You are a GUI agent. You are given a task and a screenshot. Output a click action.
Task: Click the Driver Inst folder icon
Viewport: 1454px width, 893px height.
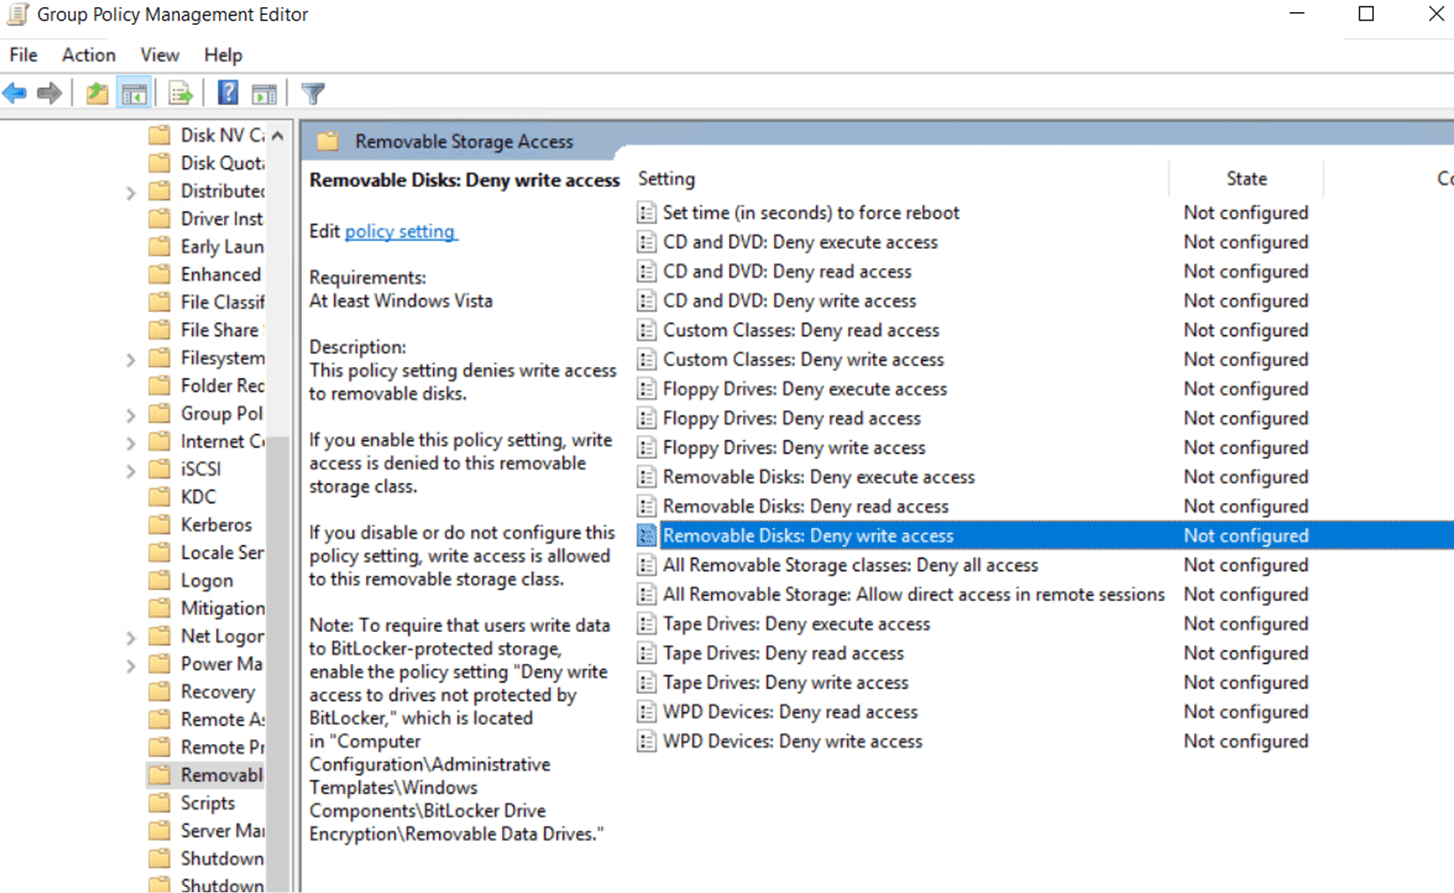point(159,218)
